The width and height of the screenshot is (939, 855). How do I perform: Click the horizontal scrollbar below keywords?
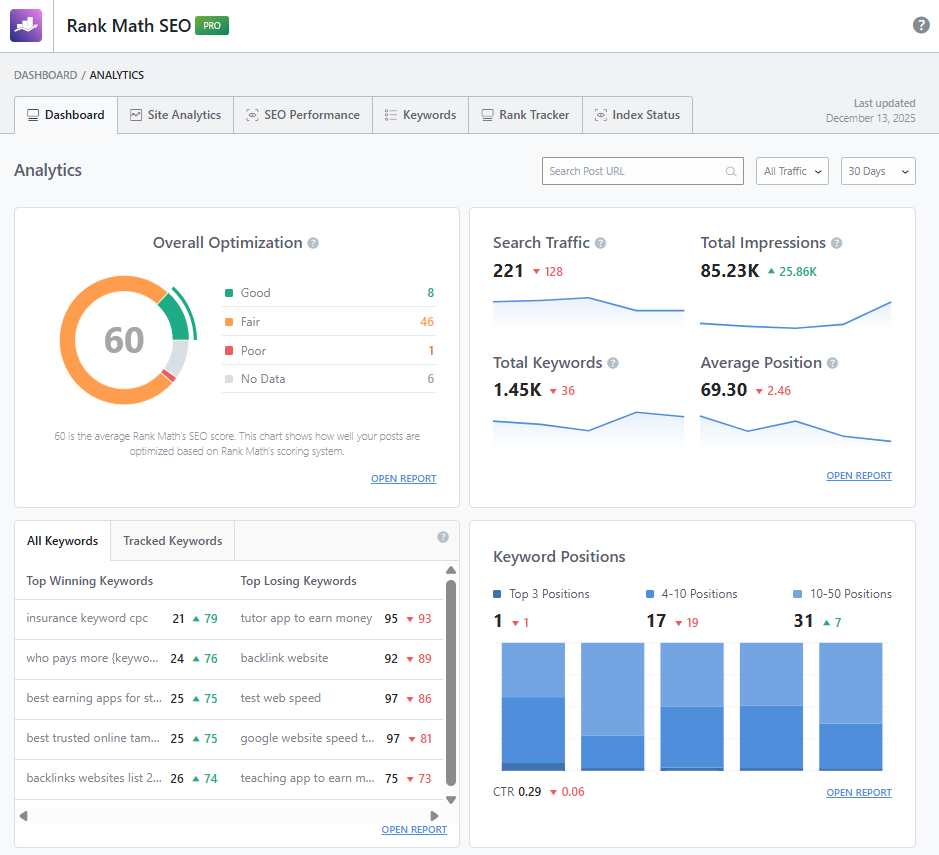pos(229,815)
